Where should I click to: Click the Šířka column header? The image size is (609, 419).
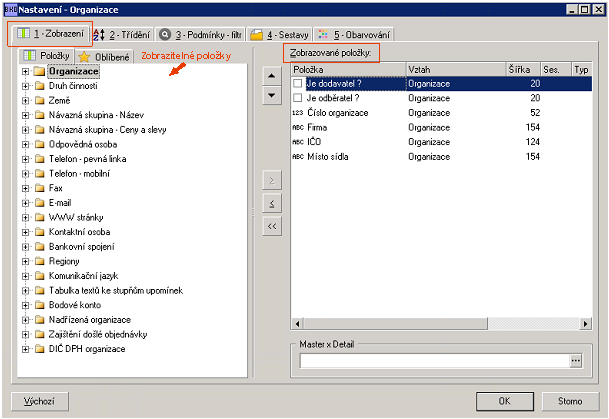[523, 70]
